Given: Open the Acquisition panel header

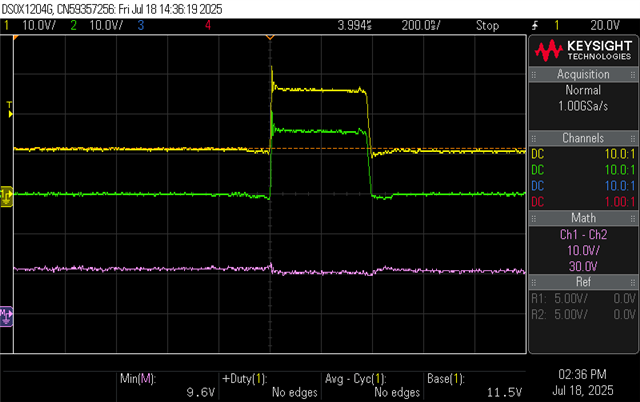Looking at the screenshot, I should (x=583, y=74).
